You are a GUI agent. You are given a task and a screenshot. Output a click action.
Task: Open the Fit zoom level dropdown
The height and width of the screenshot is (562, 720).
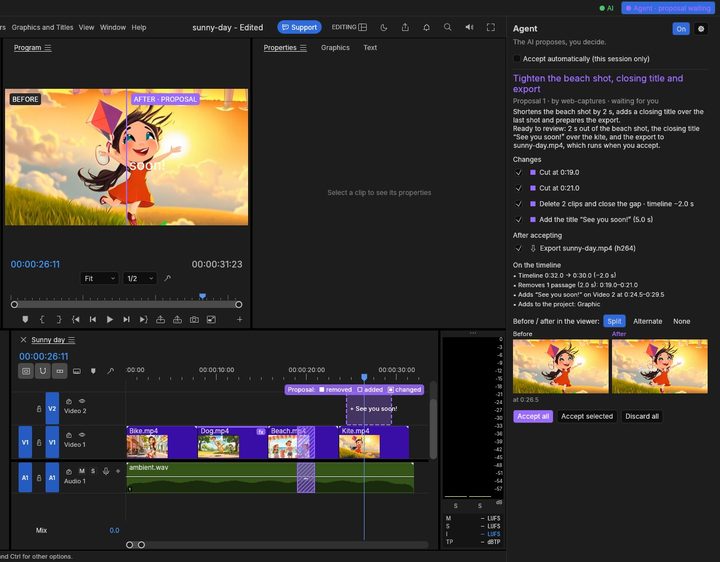pyautogui.click(x=99, y=278)
